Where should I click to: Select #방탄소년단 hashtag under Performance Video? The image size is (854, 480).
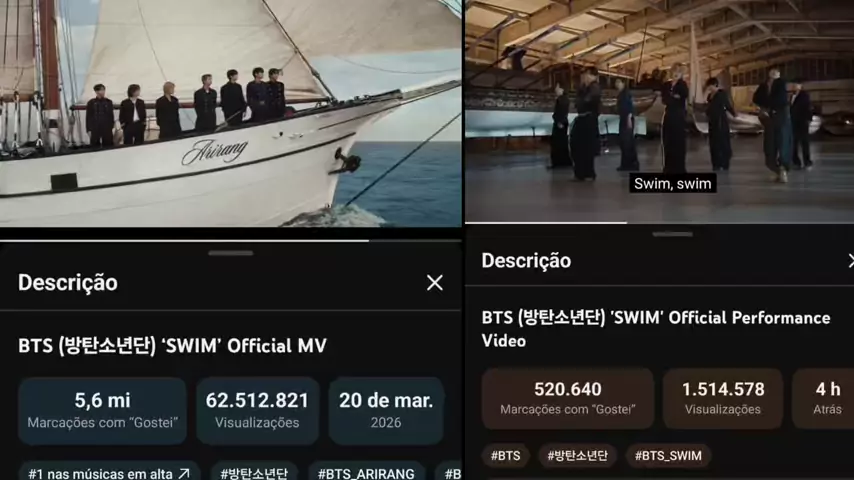pyautogui.click(x=577, y=455)
